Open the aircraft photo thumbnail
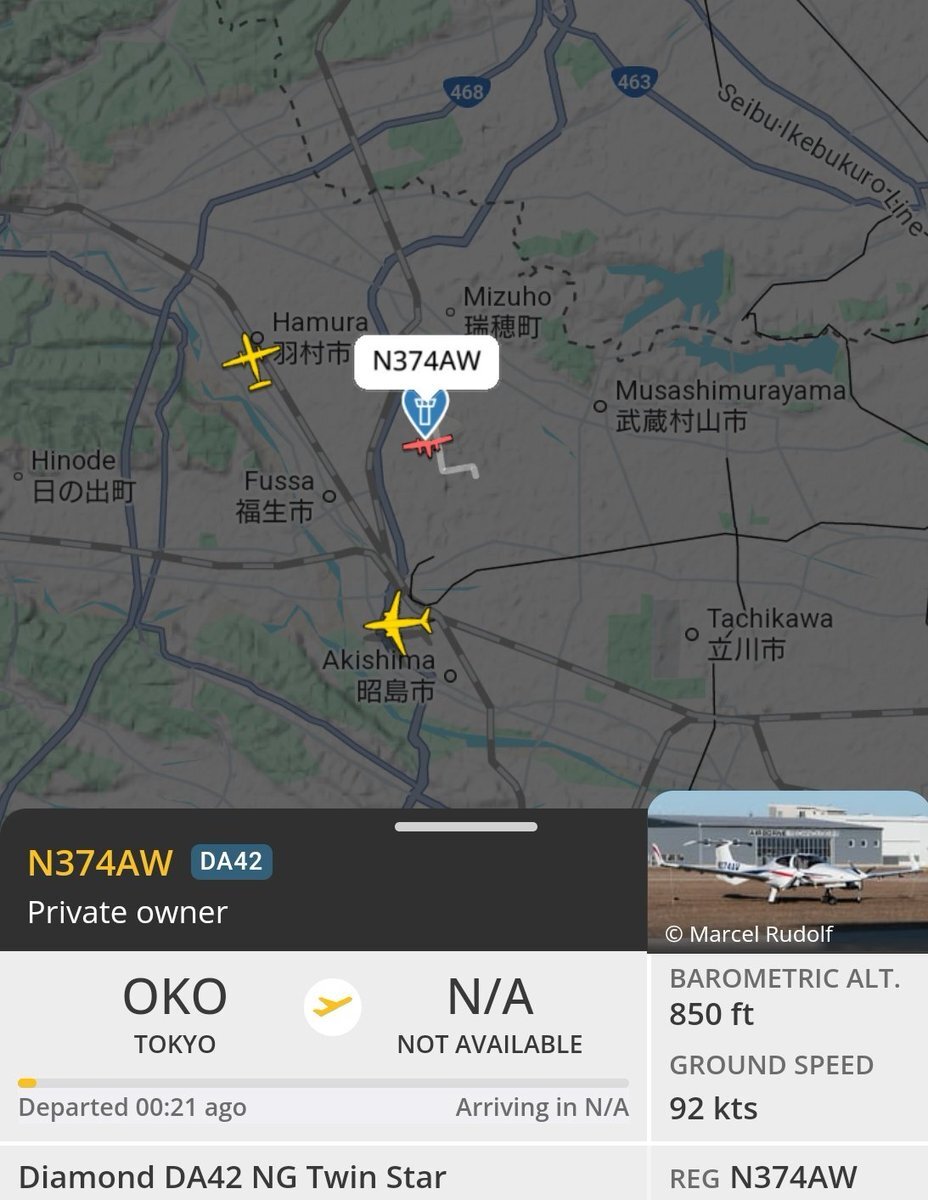Image resolution: width=928 pixels, height=1200 pixels. tap(788, 871)
